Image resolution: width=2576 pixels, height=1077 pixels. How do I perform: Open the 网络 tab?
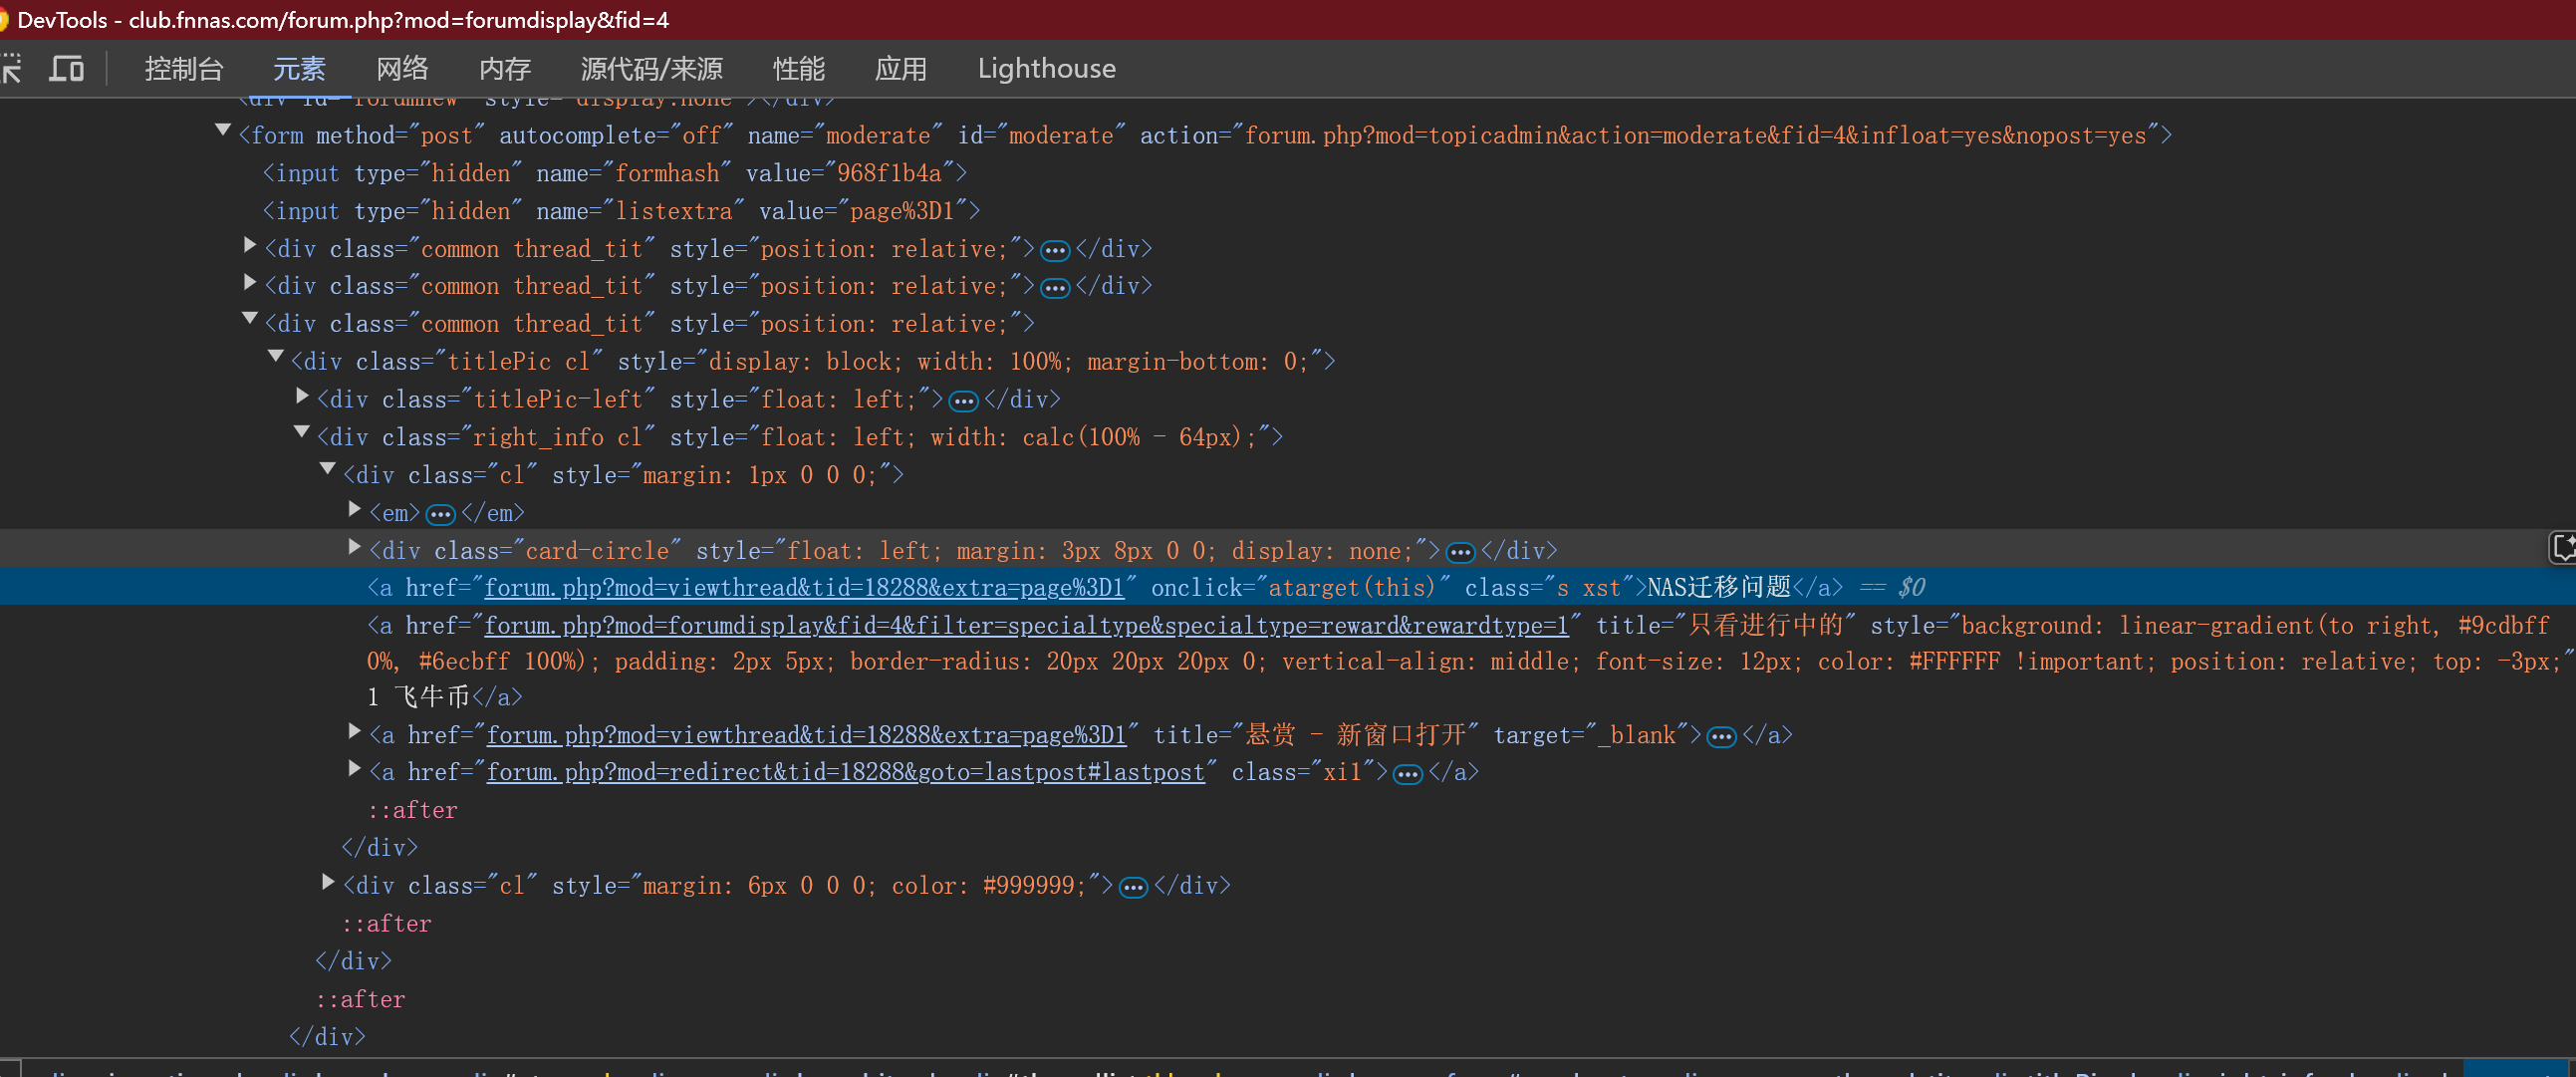(402, 68)
